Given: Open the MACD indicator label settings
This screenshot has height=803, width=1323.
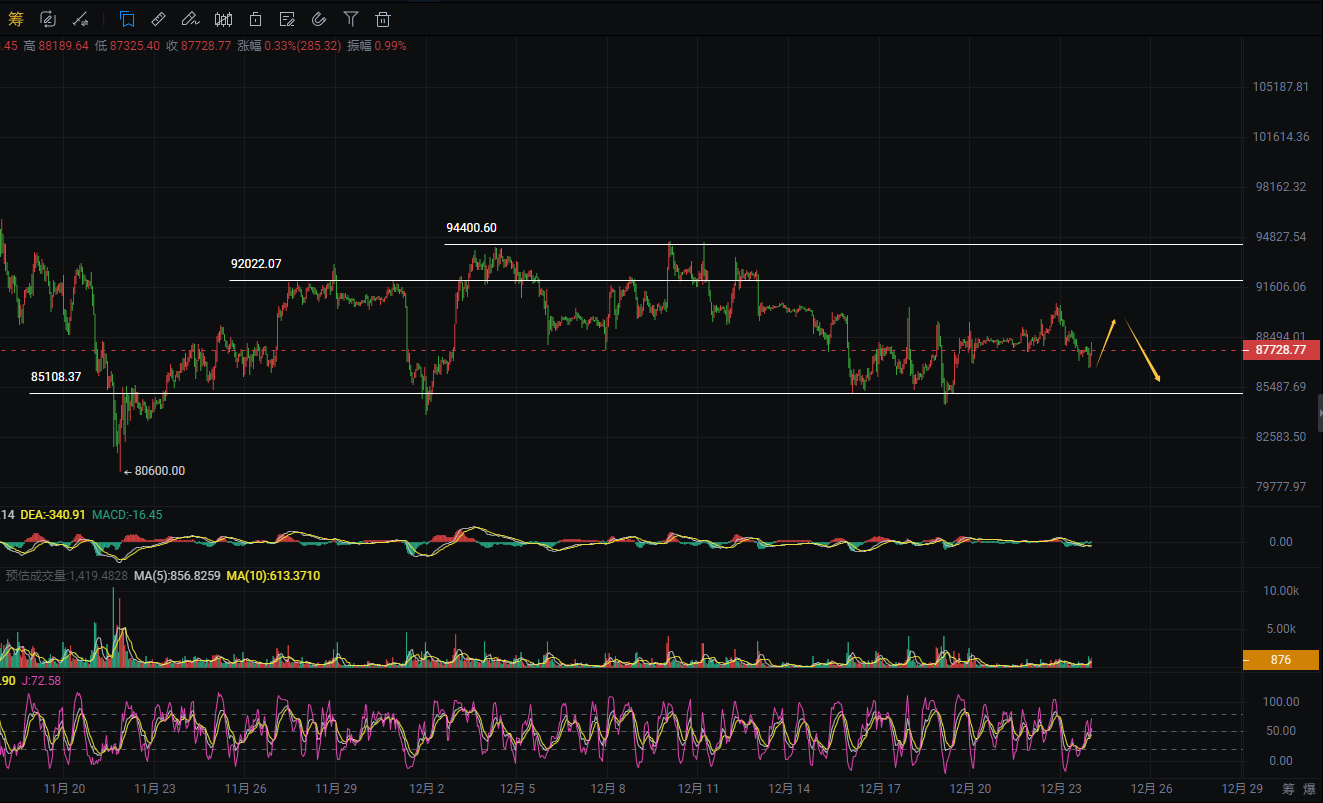Looking at the screenshot, I should [x=127, y=514].
